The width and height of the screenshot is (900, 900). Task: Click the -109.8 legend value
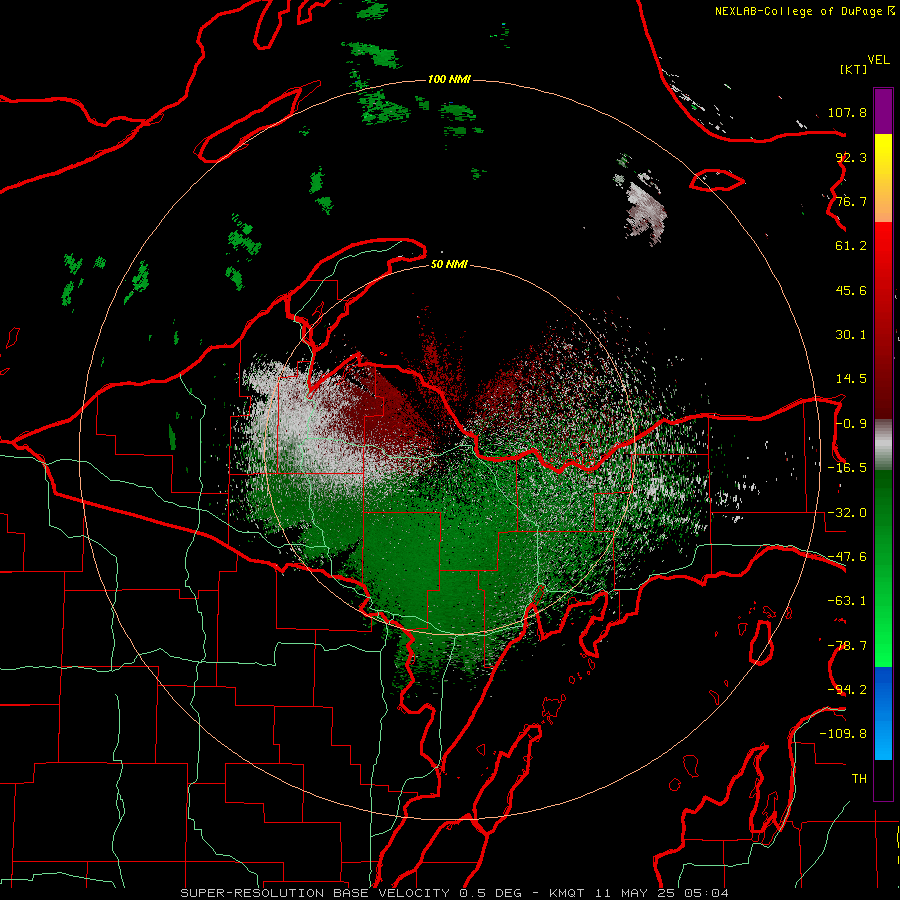point(843,734)
